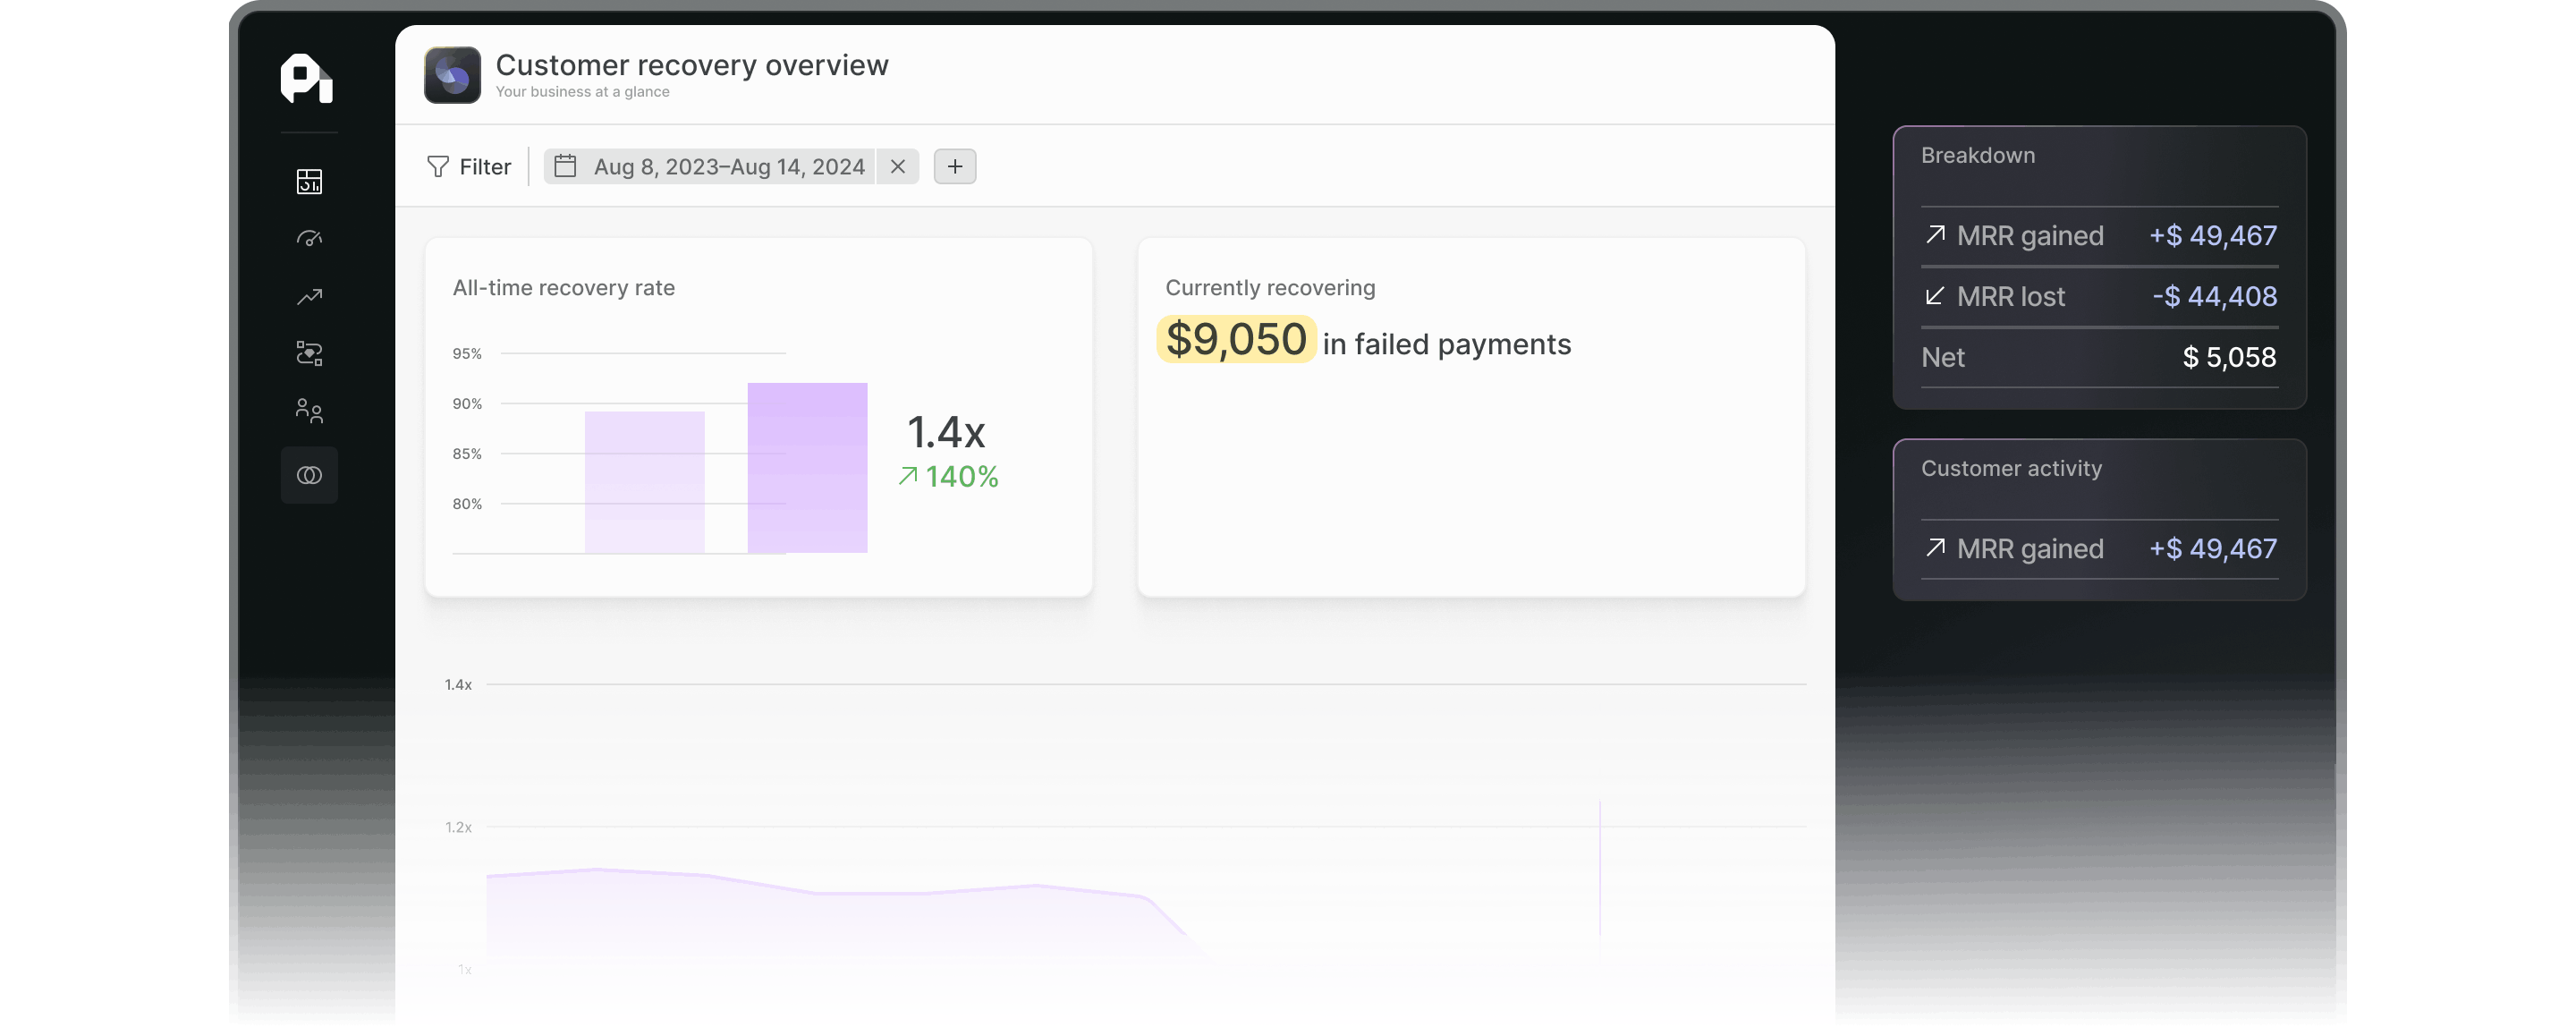Click the highlighted overlapping-circles recovery icon

[310, 474]
